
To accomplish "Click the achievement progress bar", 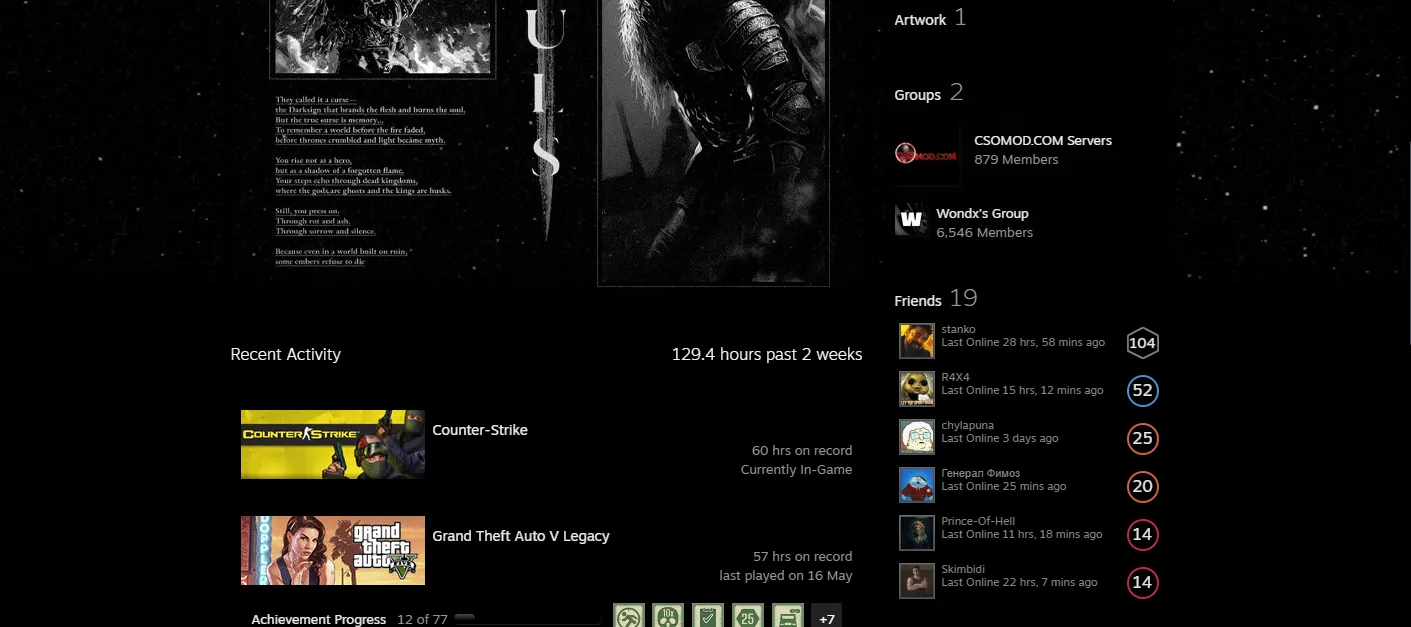I will (528, 619).
